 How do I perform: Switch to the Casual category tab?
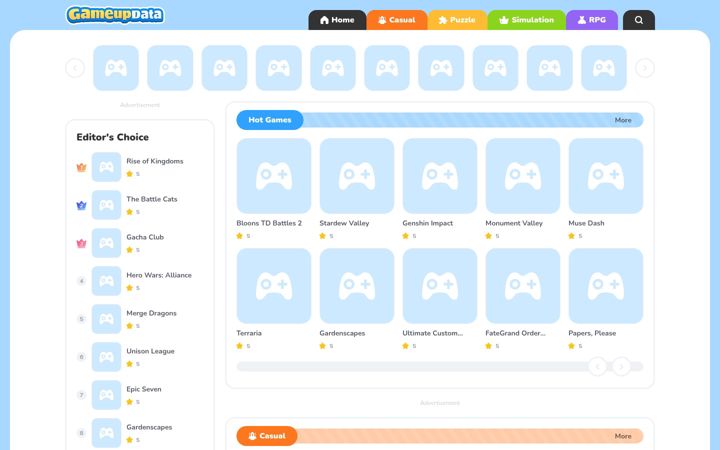tap(397, 20)
